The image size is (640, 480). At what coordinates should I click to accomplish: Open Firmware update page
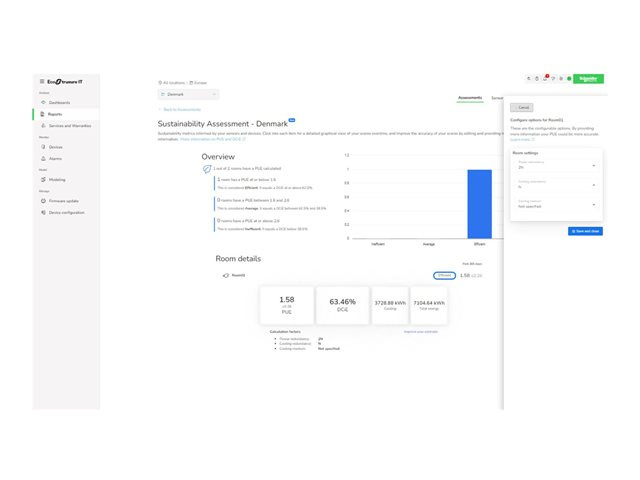[x=64, y=201]
